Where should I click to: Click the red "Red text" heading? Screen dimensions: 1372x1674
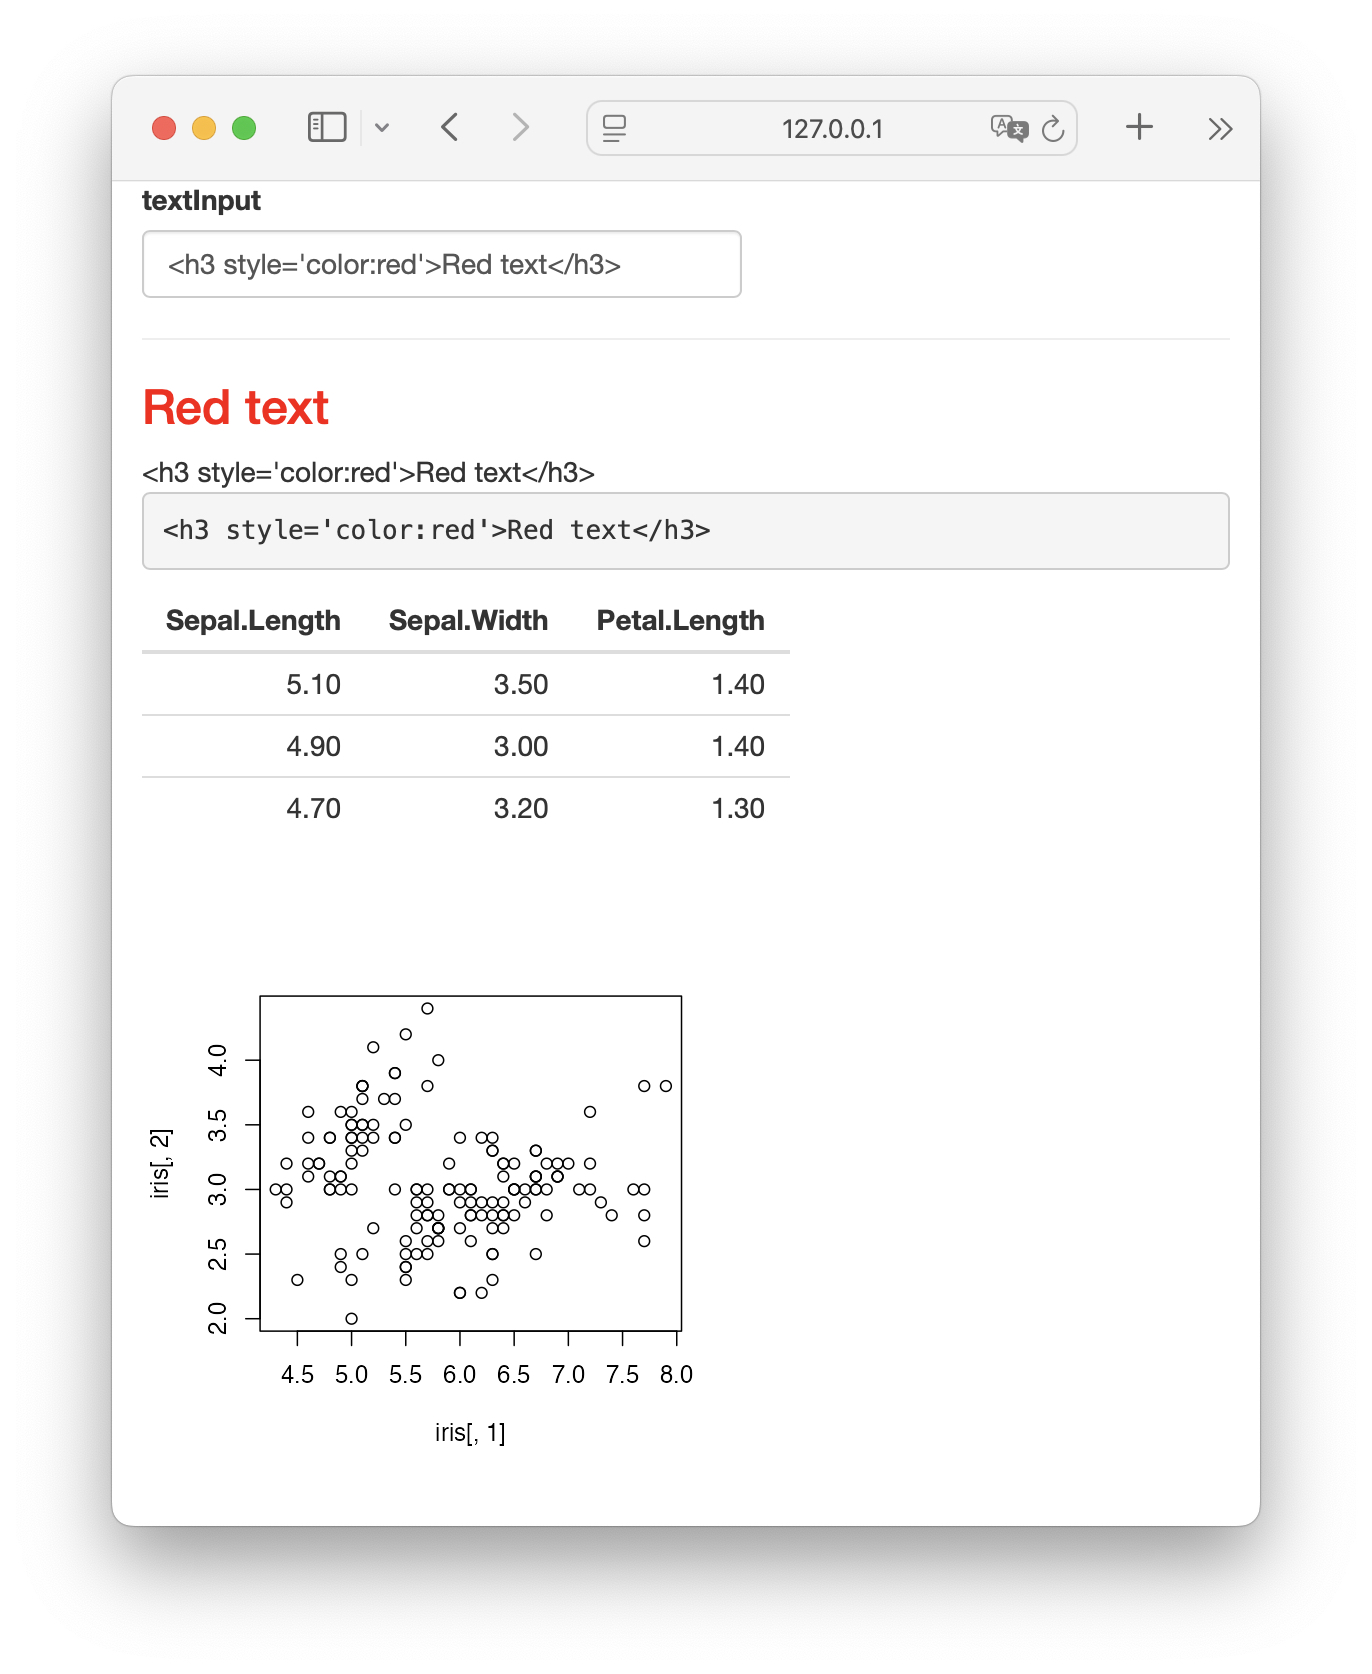pyautogui.click(x=236, y=408)
